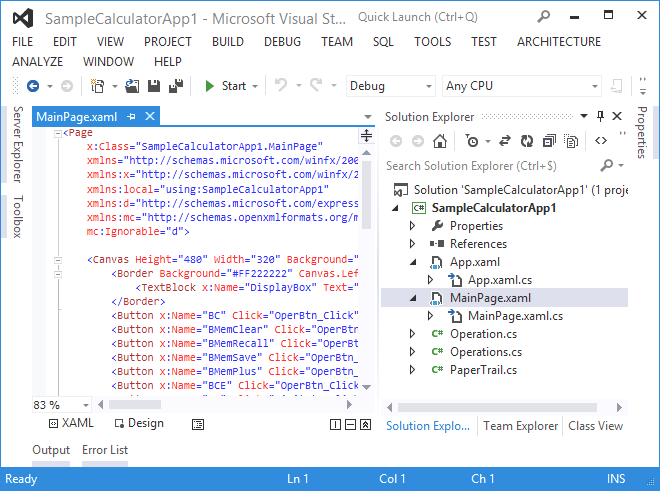Screen dimensions: 660x491
Task: Open the open-documents list dropdown arrow
Action: (368, 117)
